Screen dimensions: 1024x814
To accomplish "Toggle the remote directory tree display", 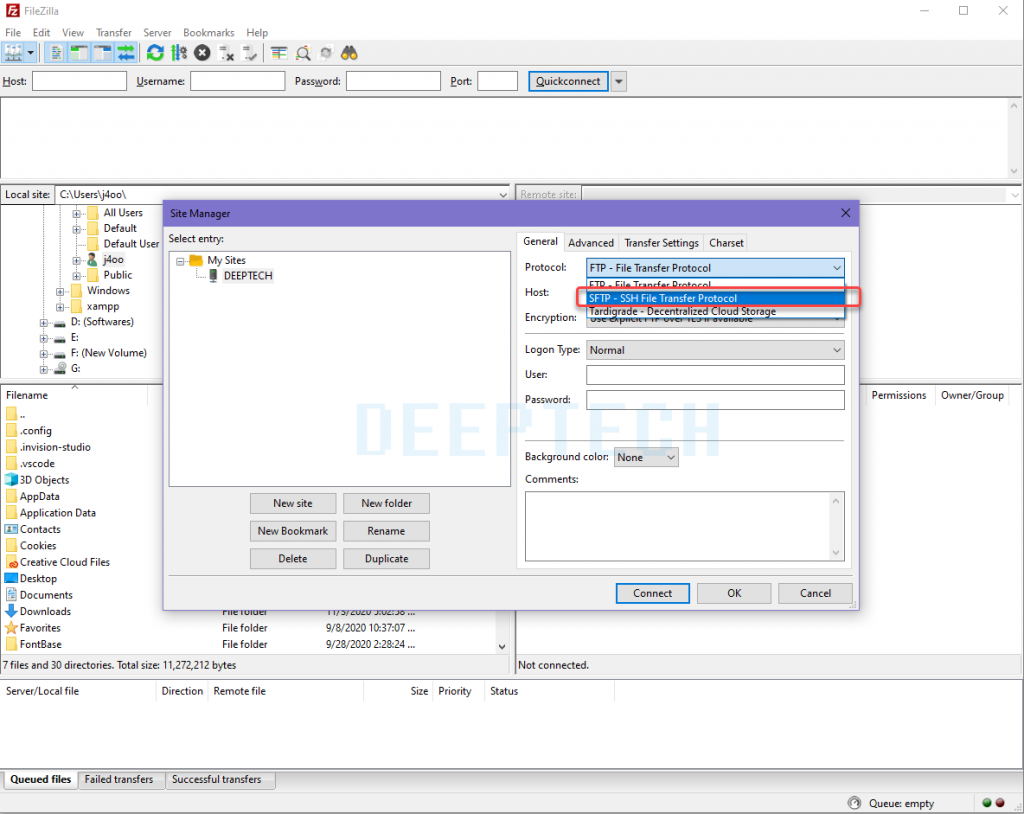I will [x=103, y=53].
